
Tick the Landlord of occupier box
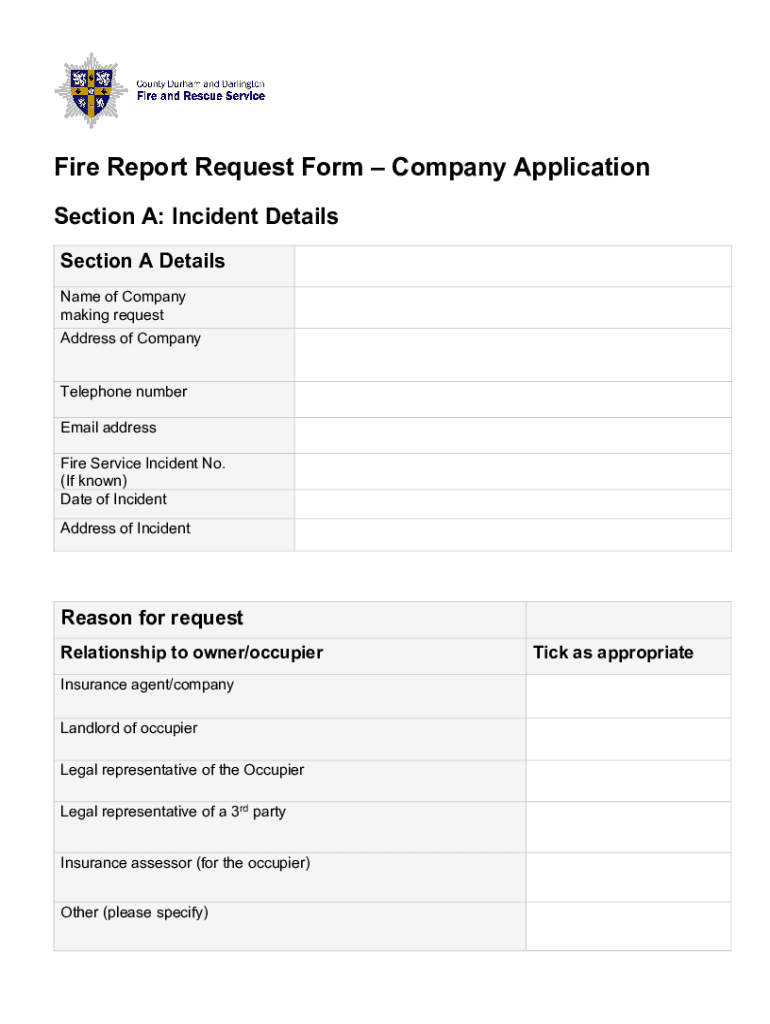(x=628, y=739)
